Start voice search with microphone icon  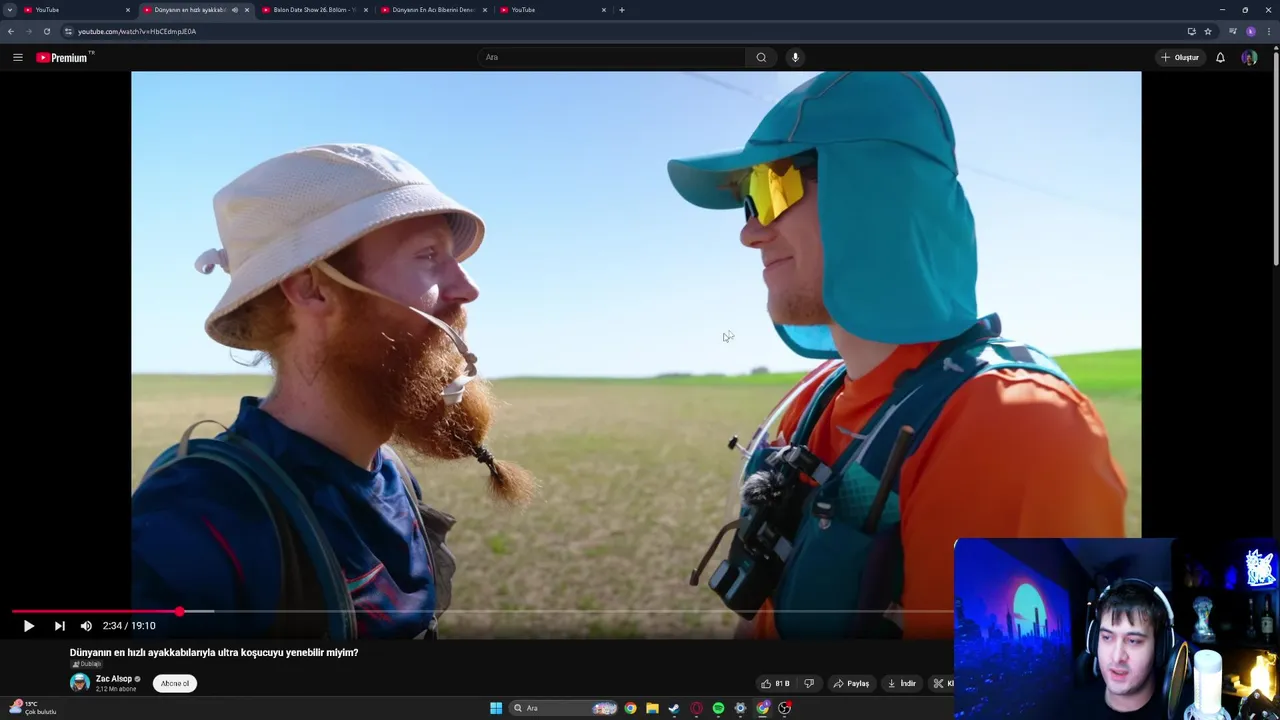[x=795, y=57]
